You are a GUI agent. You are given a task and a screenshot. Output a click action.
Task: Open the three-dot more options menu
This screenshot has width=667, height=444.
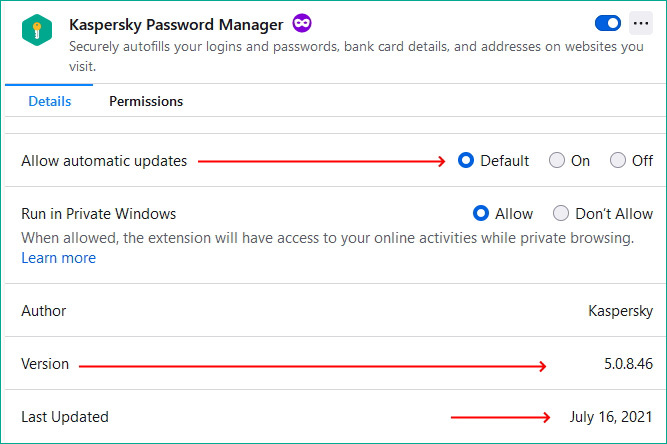tap(641, 23)
